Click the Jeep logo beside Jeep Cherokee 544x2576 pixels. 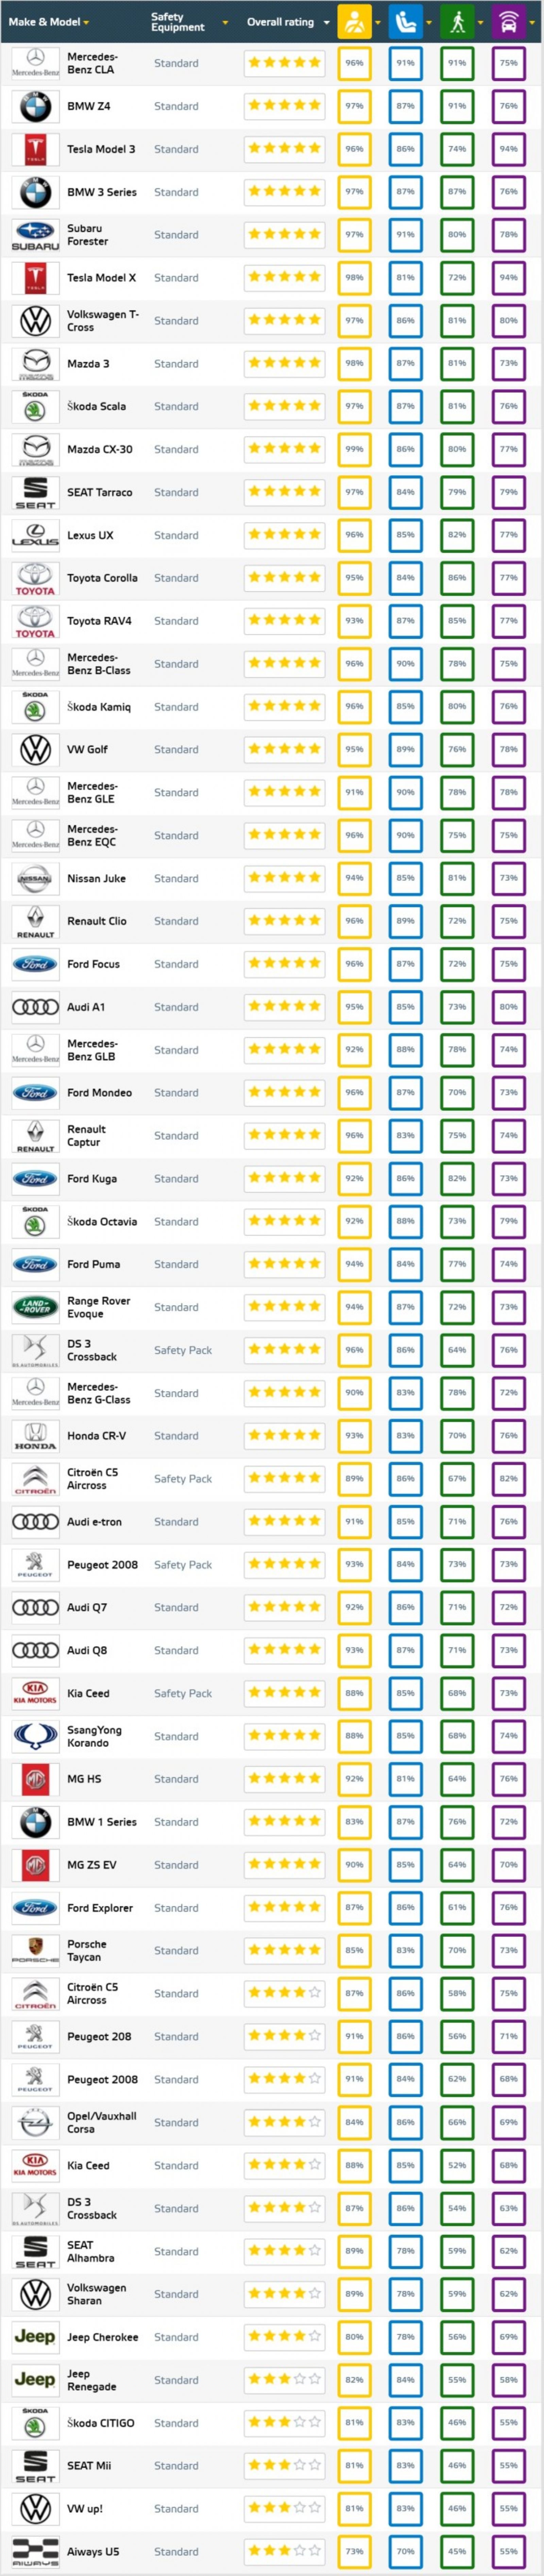pyautogui.click(x=35, y=2337)
